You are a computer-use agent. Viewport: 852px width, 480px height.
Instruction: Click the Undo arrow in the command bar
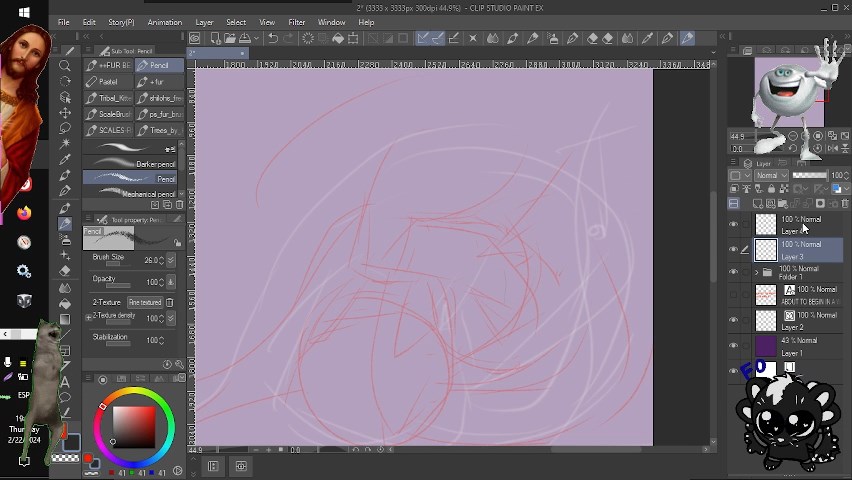click(x=272, y=39)
